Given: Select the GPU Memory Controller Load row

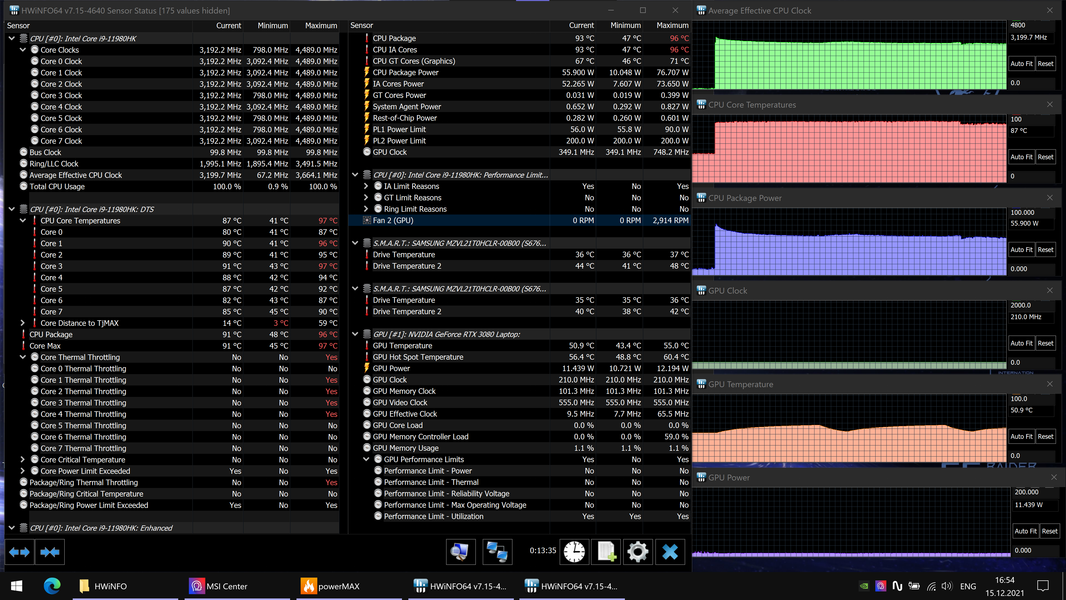Looking at the screenshot, I should point(519,436).
